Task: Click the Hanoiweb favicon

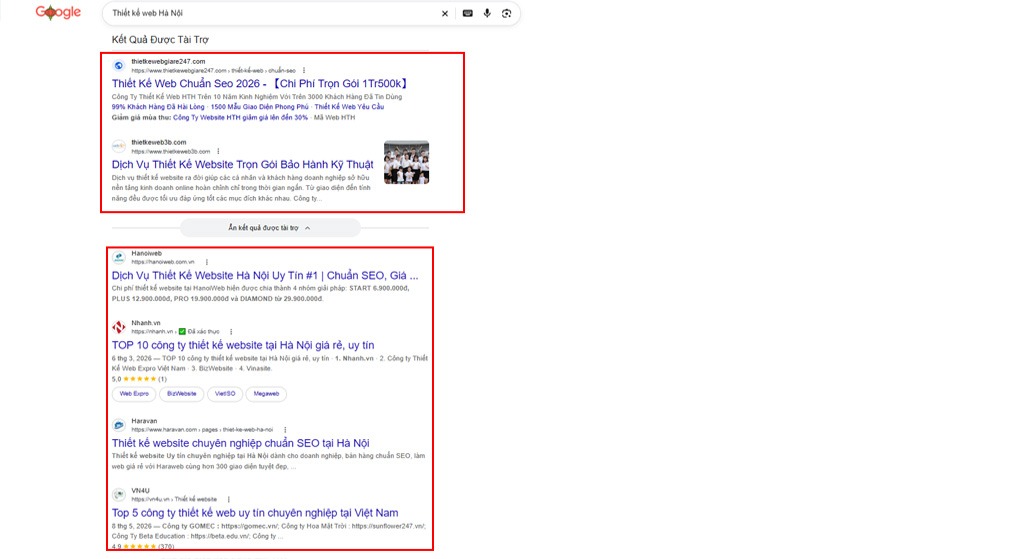Action: pos(119,257)
